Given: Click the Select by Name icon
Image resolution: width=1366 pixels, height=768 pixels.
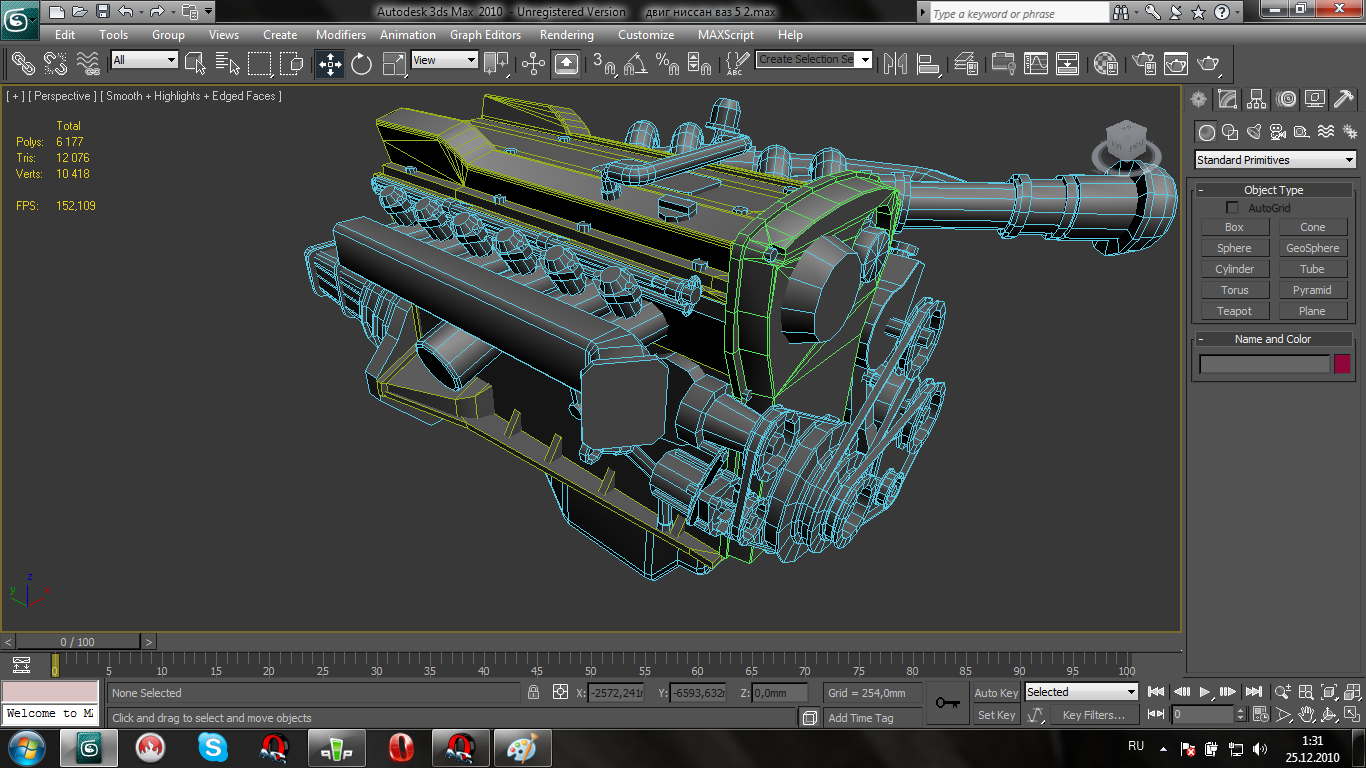Looking at the screenshot, I should [228, 64].
